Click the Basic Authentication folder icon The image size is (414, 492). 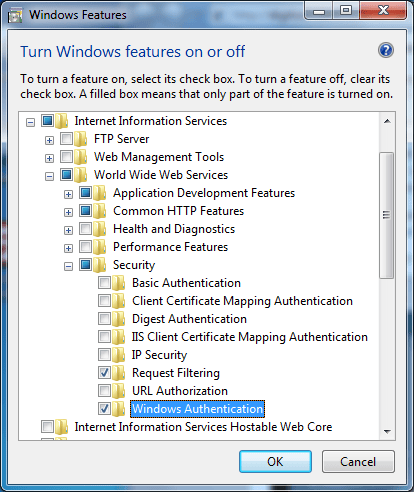coord(119,283)
